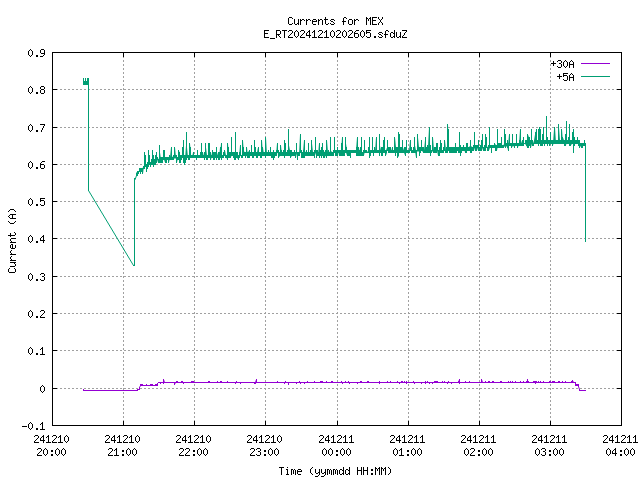Click the 241211 04:00 time tick label
Image resolution: width=640 pixels, height=480 pixels.
coord(620,446)
